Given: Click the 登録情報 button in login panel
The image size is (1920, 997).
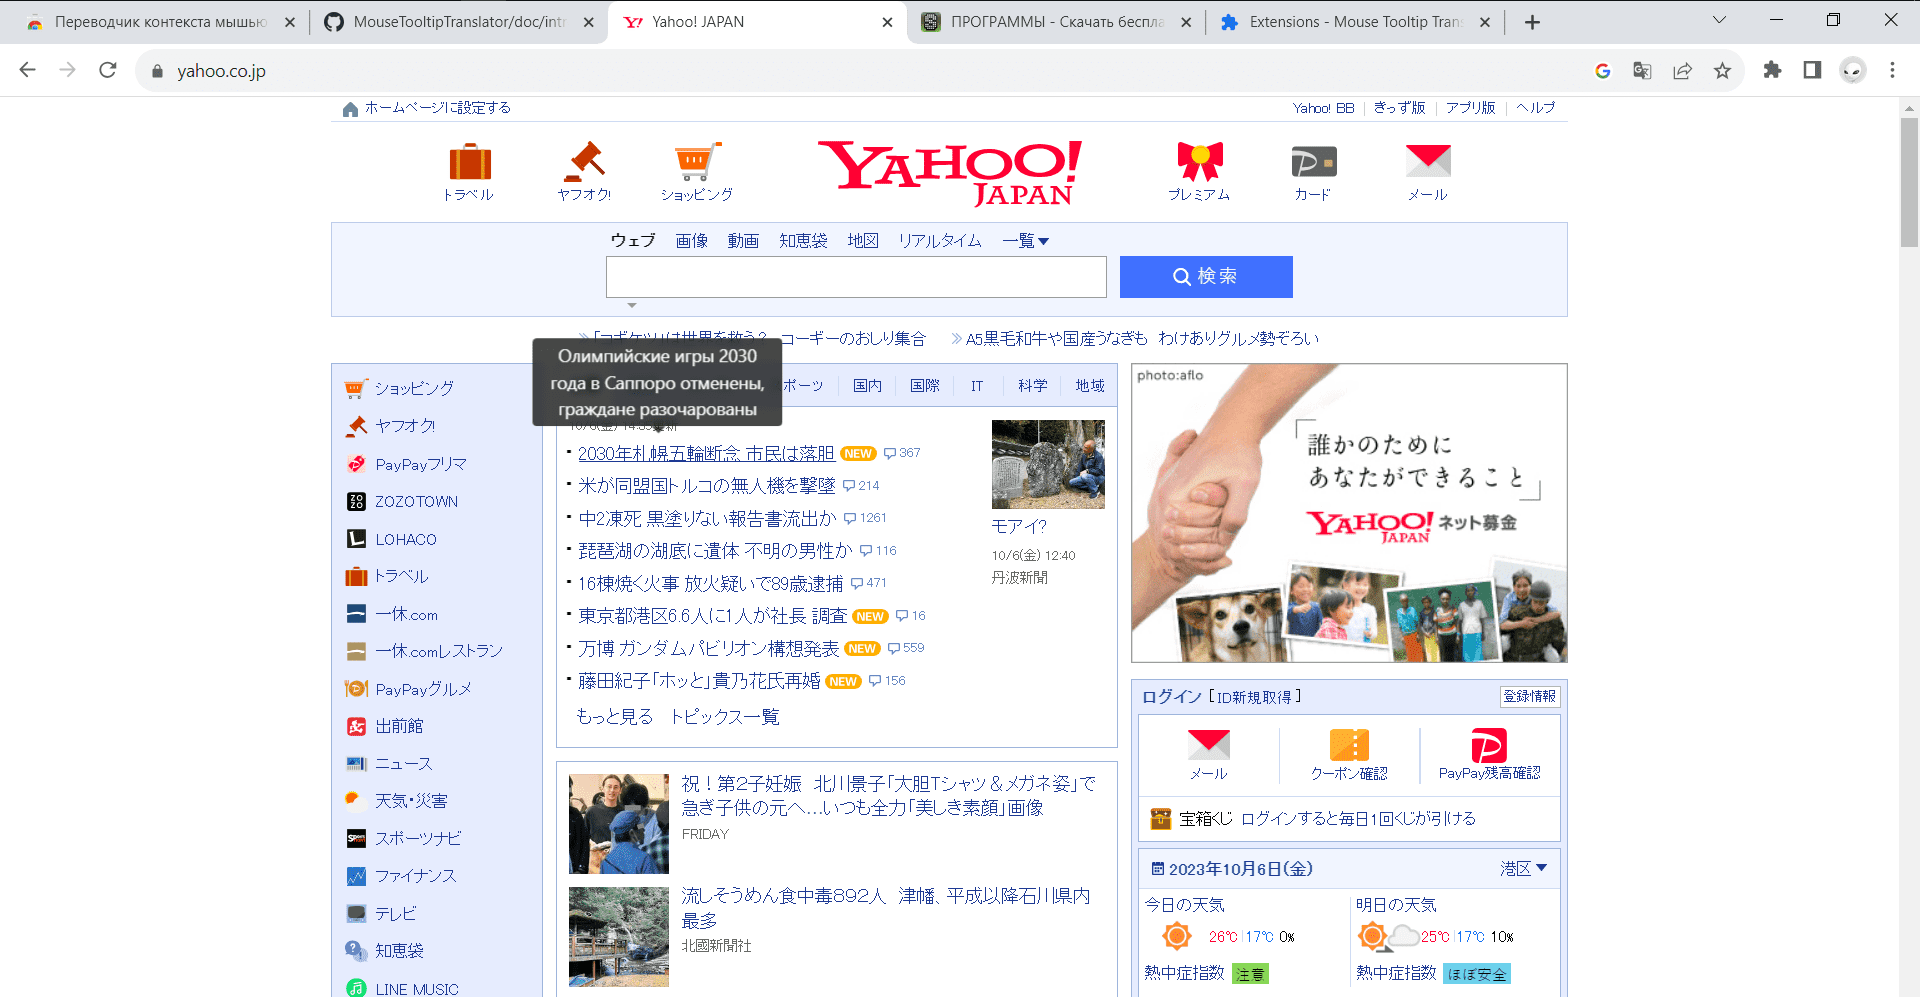Looking at the screenshot, I should [1530, 696].
